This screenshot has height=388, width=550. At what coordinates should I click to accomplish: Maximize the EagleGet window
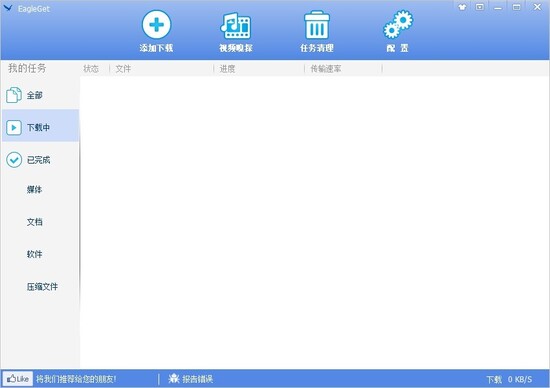516,7
